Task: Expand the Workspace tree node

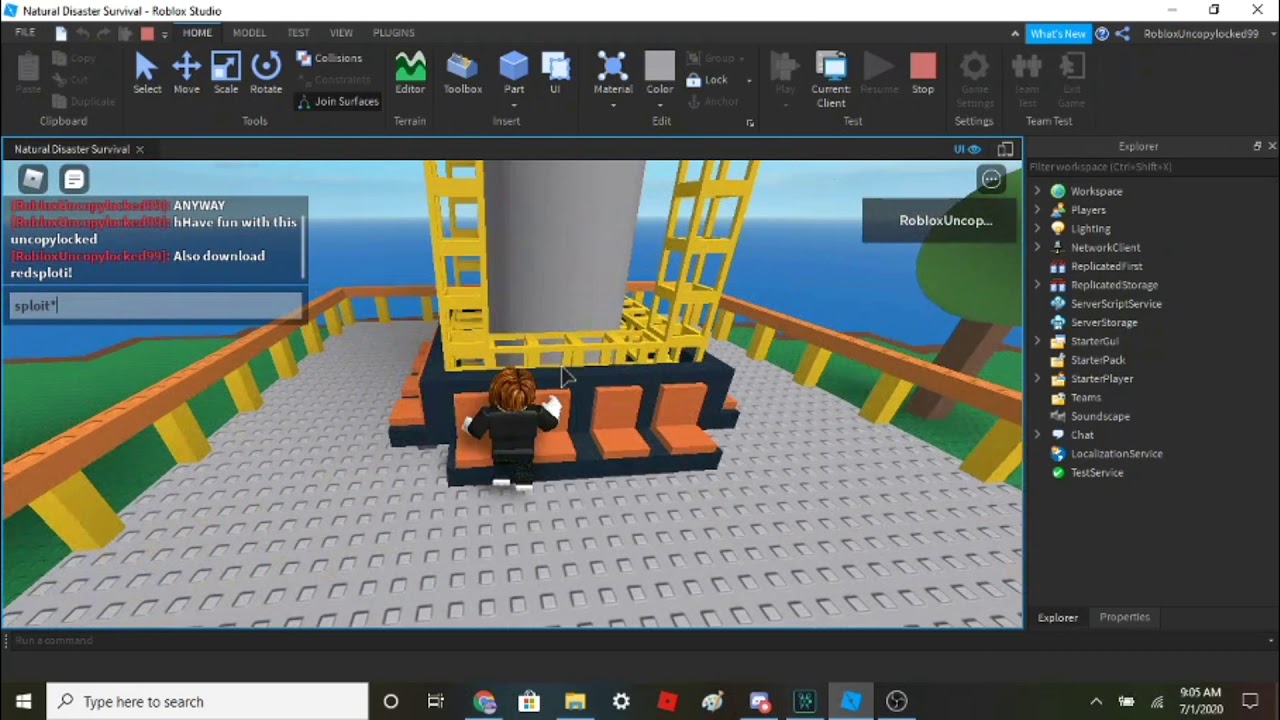Action: tap(1037, 191)
